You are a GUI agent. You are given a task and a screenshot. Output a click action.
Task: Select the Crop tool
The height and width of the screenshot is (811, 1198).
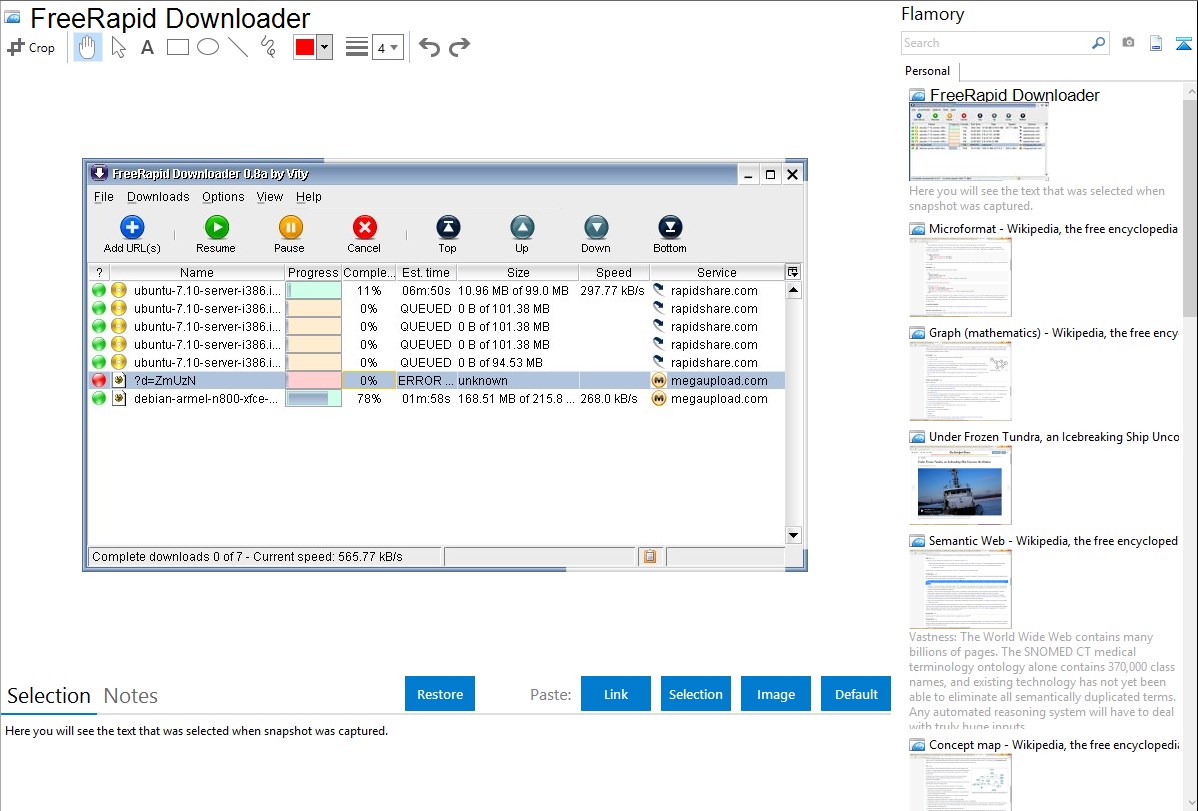31,47
